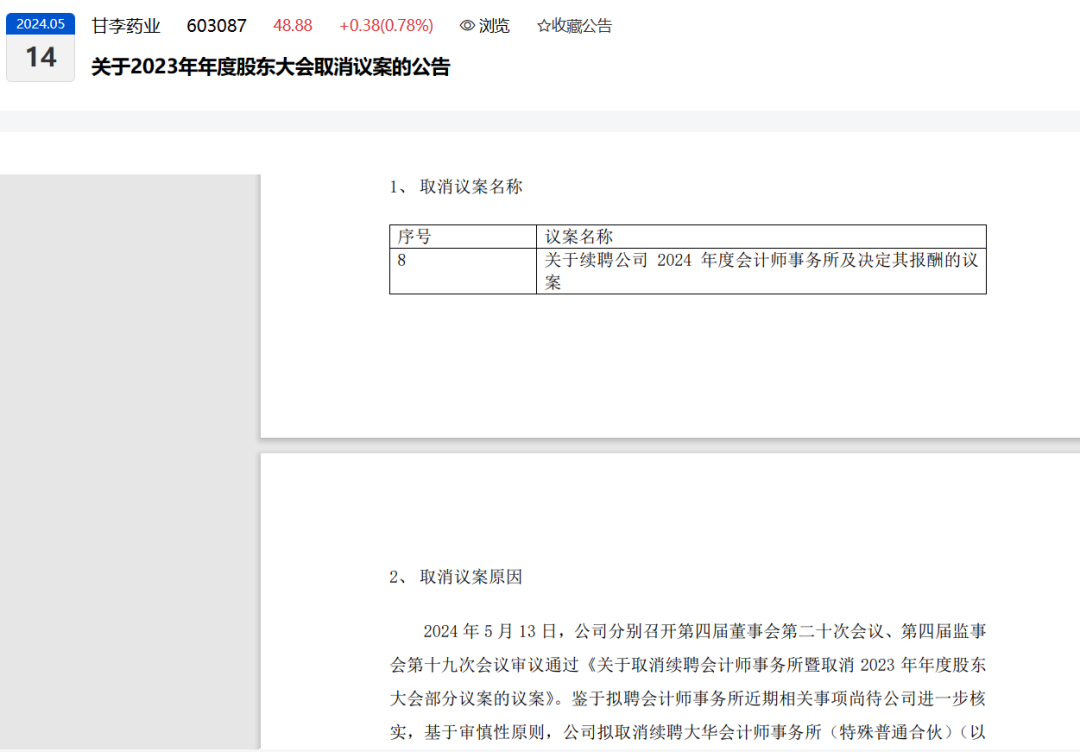Click line starting 会第十九次会议审议通过
Image resolution: width=1080 pixels, height=752 pixels.
click(688, 665)
